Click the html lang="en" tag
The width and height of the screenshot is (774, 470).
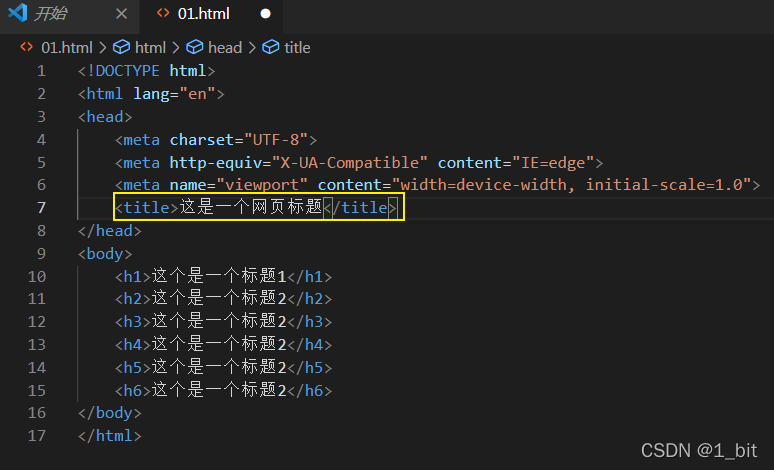pyautogui.click(x=151, y=94)
